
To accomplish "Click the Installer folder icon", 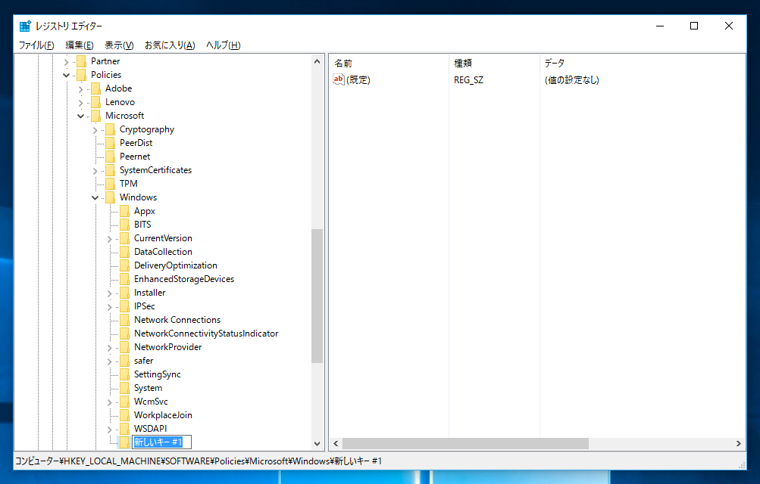I will pyautogui.click(x=125, y=293).
